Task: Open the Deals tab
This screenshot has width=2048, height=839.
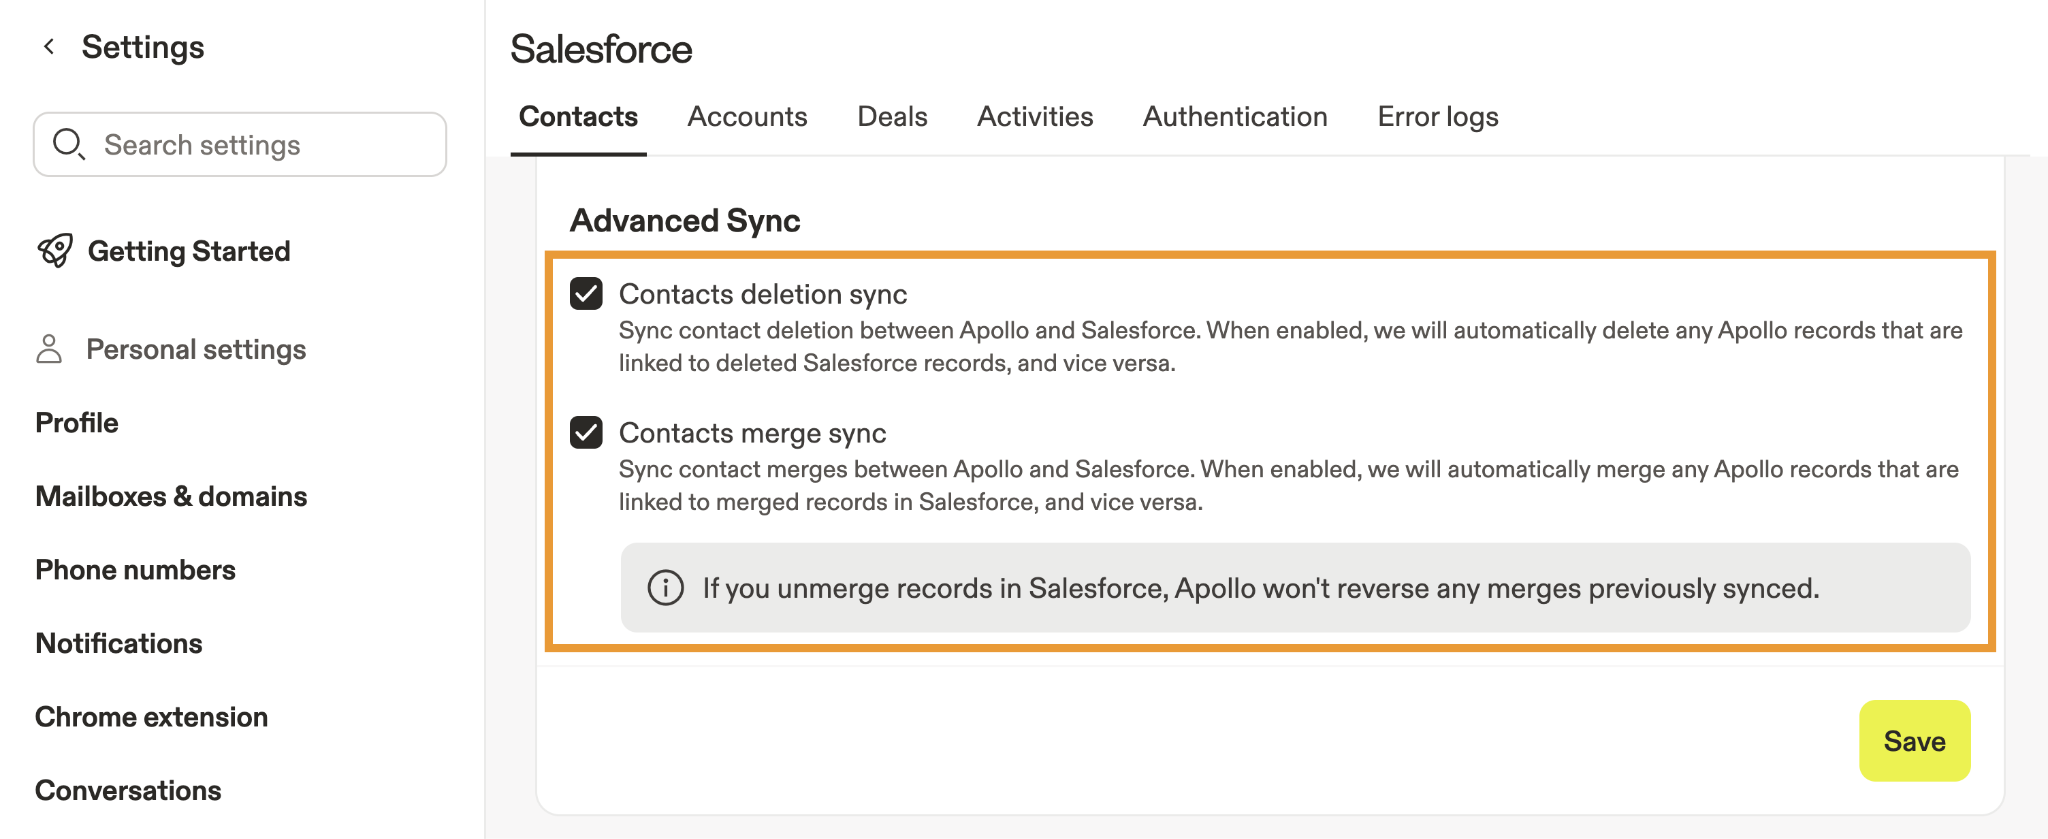Action: point(892,117)
